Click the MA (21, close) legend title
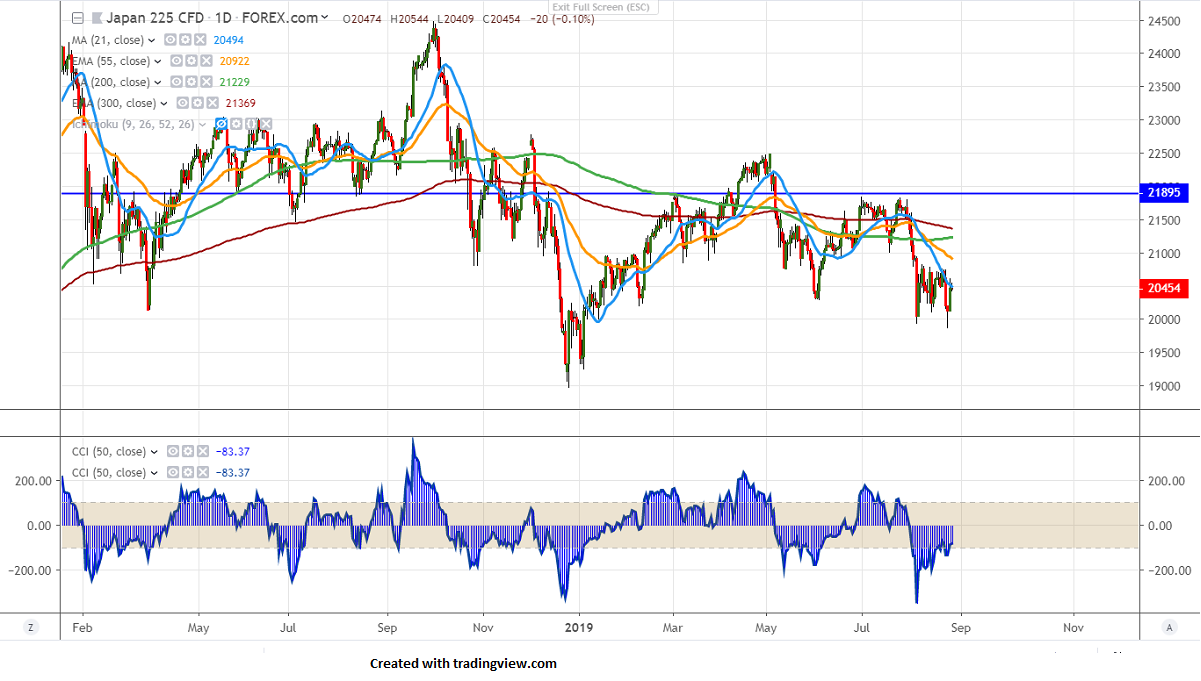 107,41
